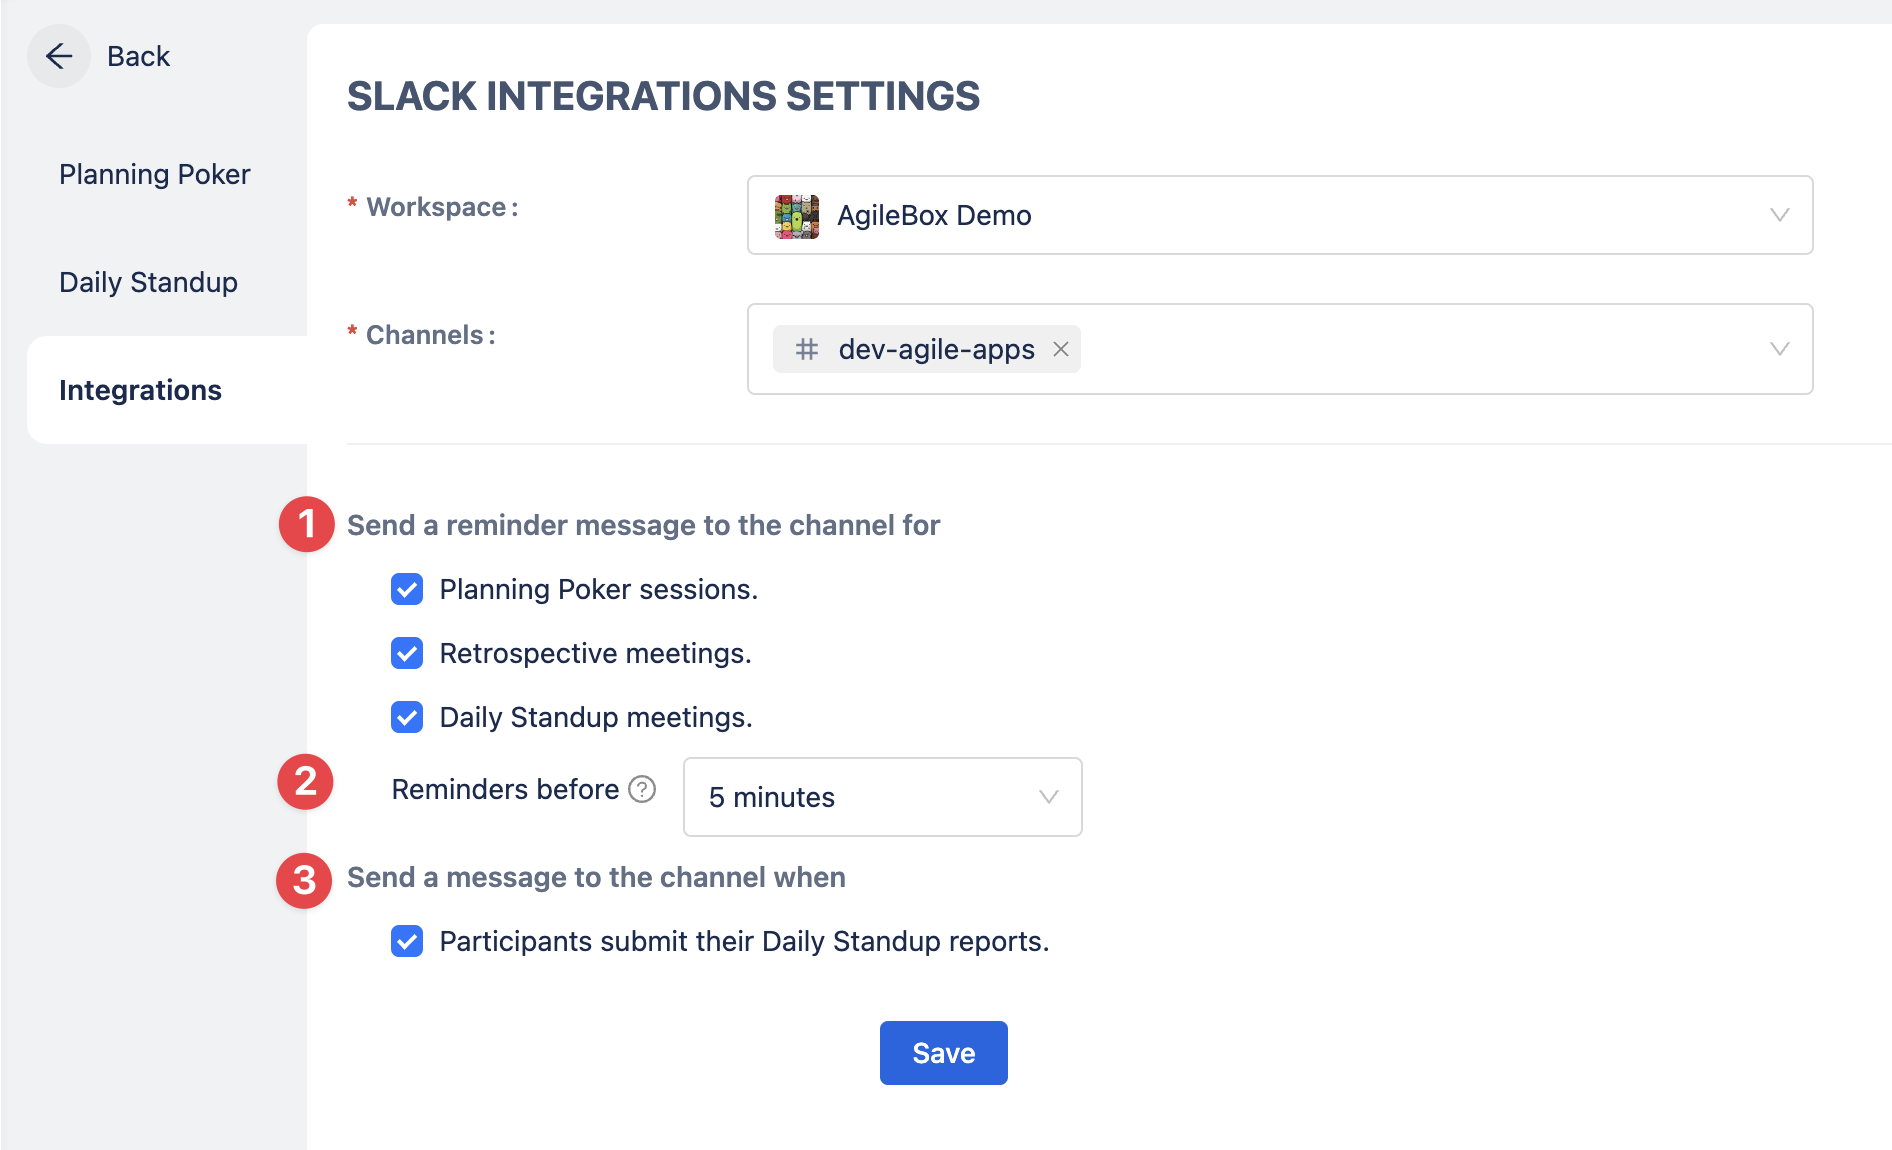Uncheck Planning Poker sessions reminder
1892x1150 pixels.
pyautogui.click(x=407, y=589)
